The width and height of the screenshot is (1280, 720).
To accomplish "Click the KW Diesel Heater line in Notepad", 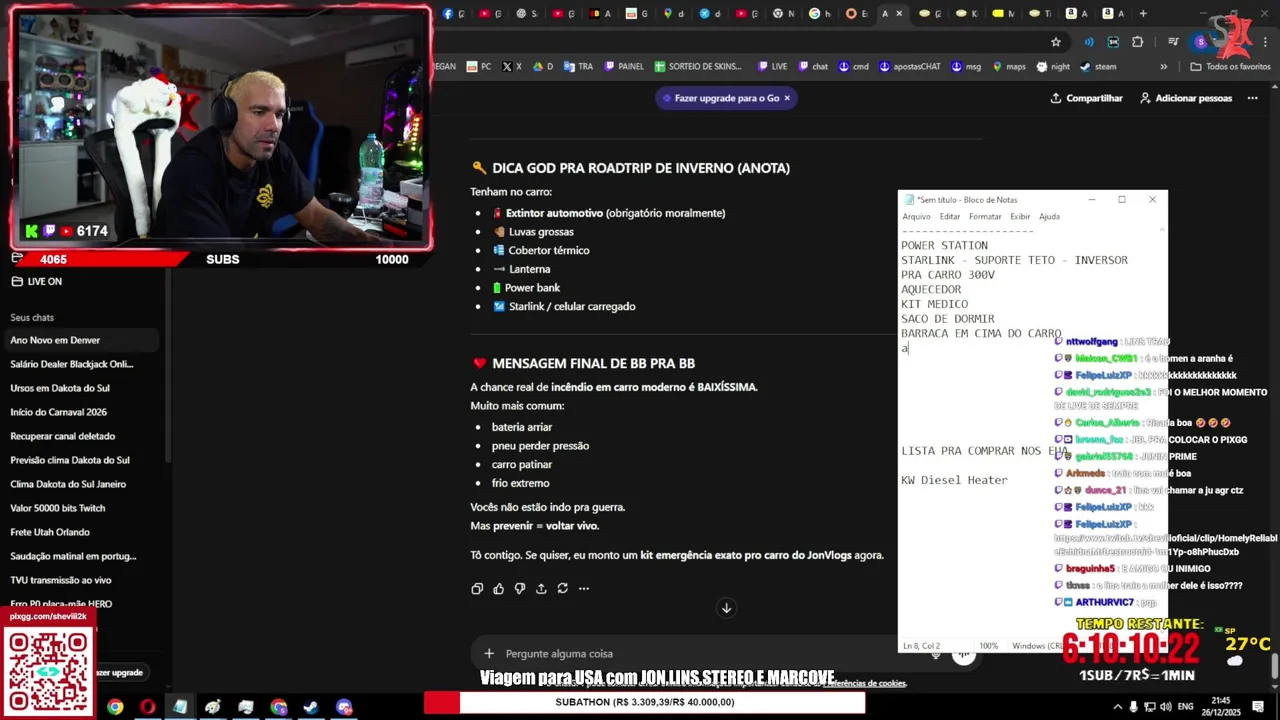I will (954, 480).
